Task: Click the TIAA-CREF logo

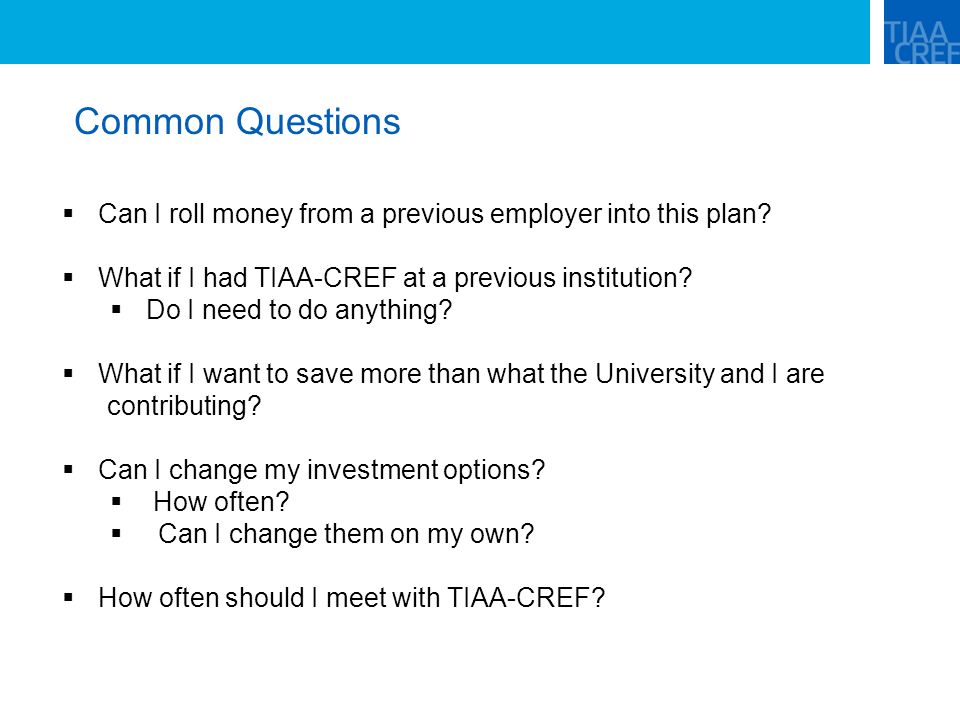Action: (x=921, y=32)
